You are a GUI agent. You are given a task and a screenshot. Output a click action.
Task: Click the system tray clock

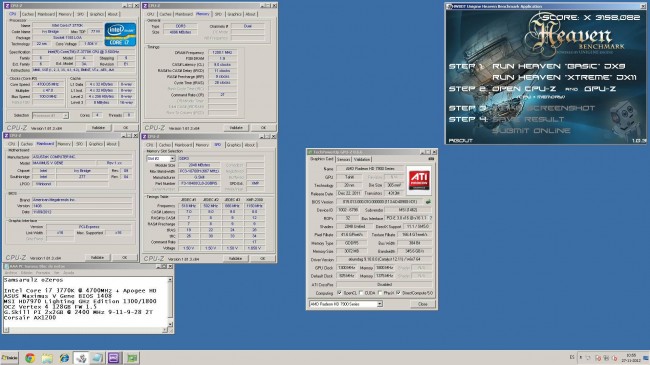pyautogui.click(x=631, y=358)
